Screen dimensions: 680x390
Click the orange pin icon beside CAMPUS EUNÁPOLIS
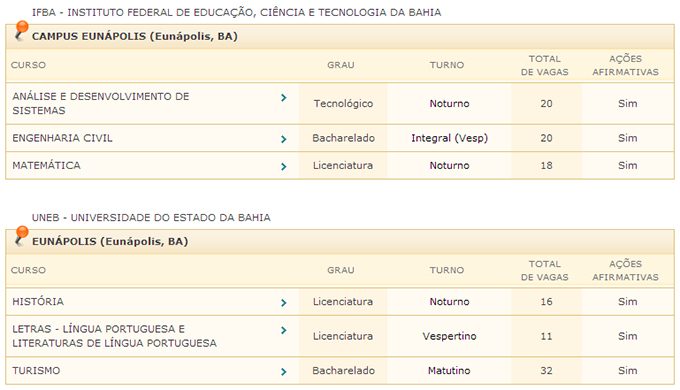20,31
